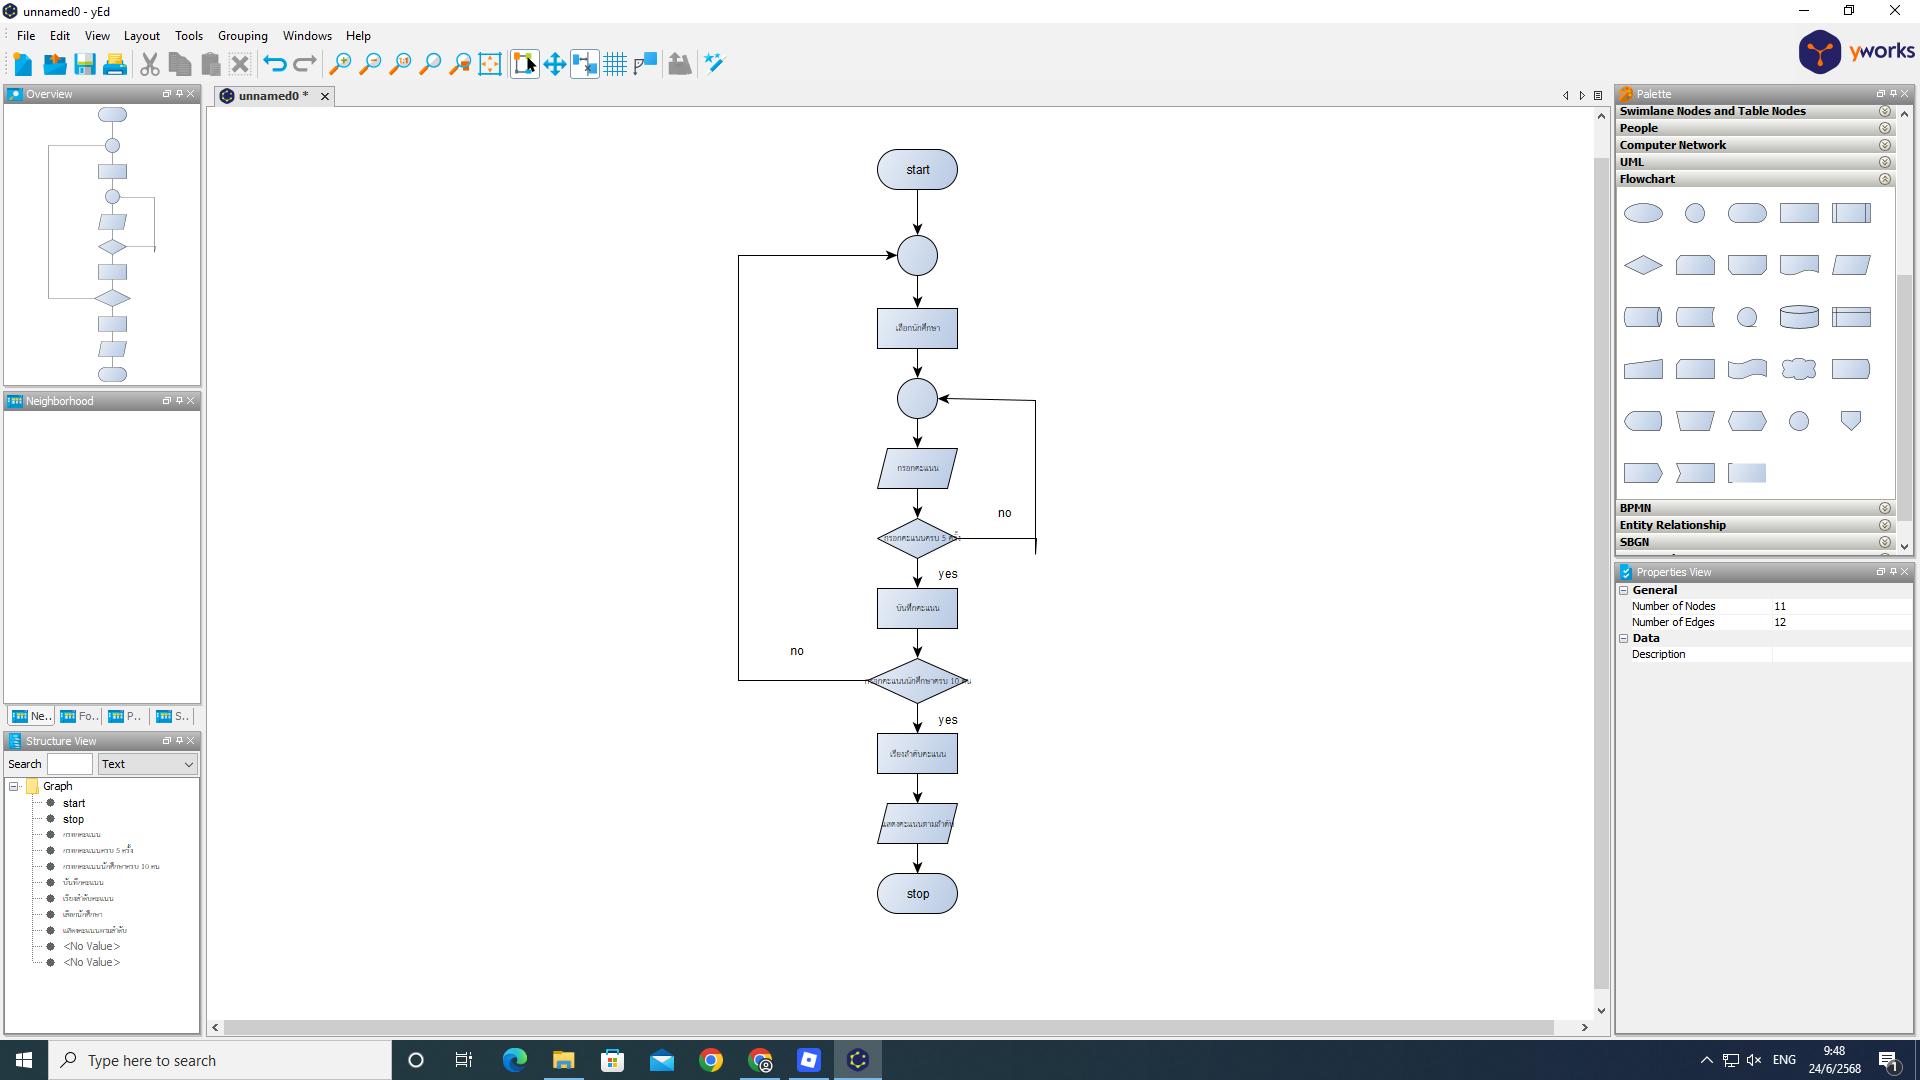Select 'stop' in the Structure View tree
This screenshot has width=1920, height=1080.
point(74,820)
